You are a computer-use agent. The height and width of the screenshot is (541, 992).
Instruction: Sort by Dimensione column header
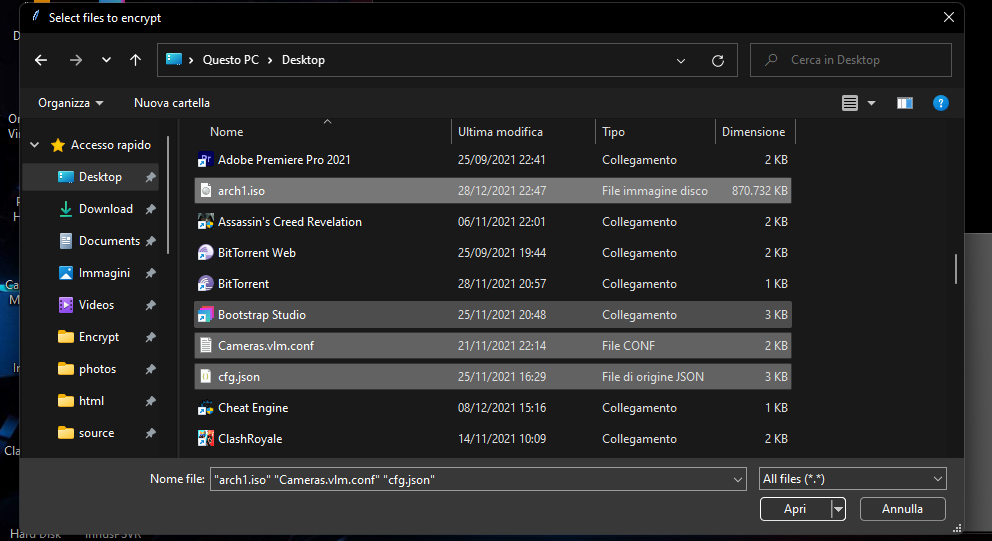[x=755, y=132]
